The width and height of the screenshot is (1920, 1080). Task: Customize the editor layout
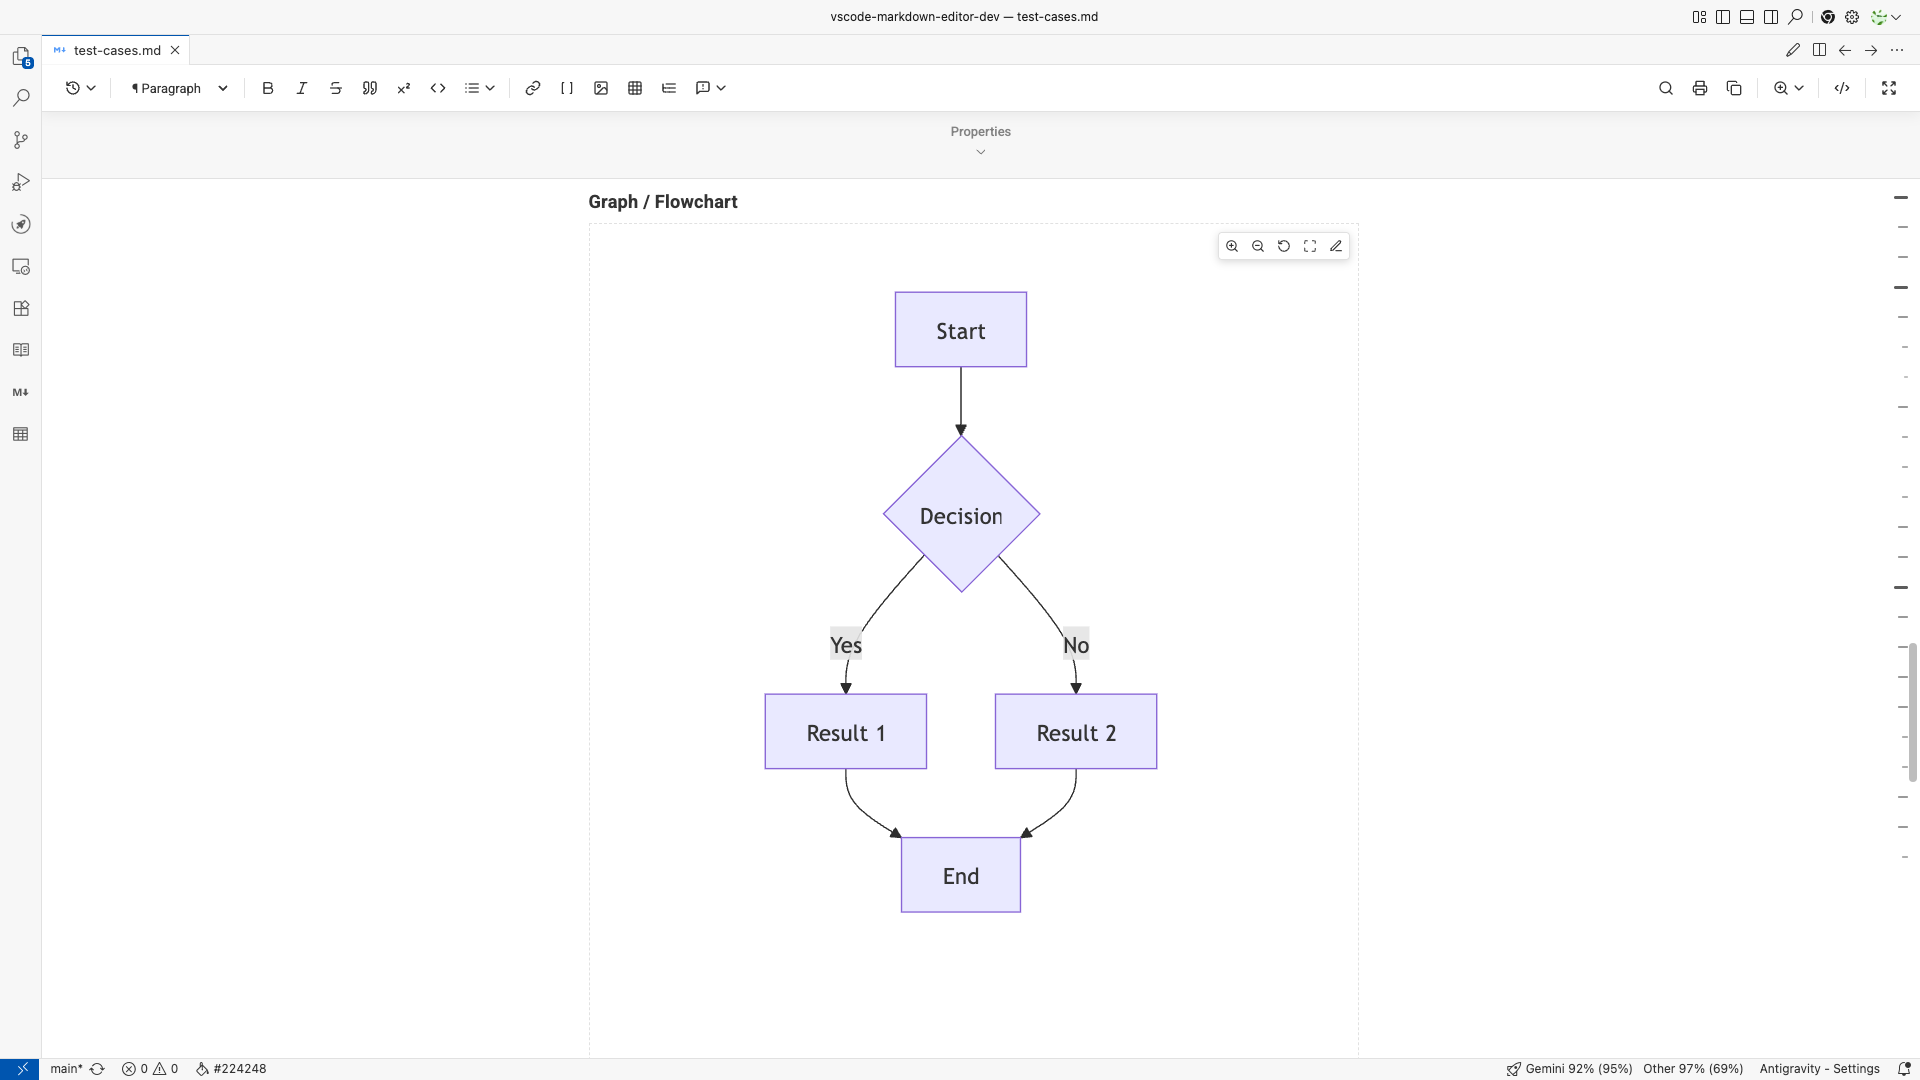pos(1699,17)
